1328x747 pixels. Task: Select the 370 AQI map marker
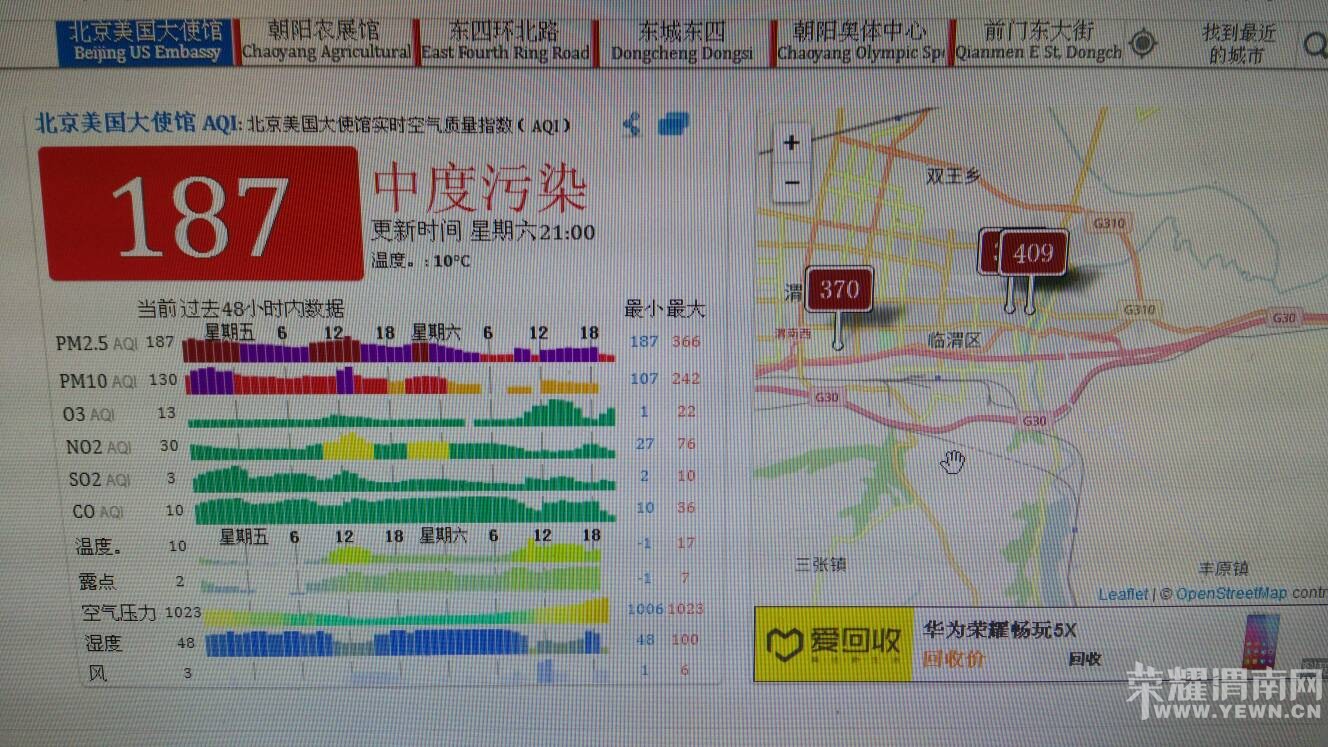click(839, 290)
